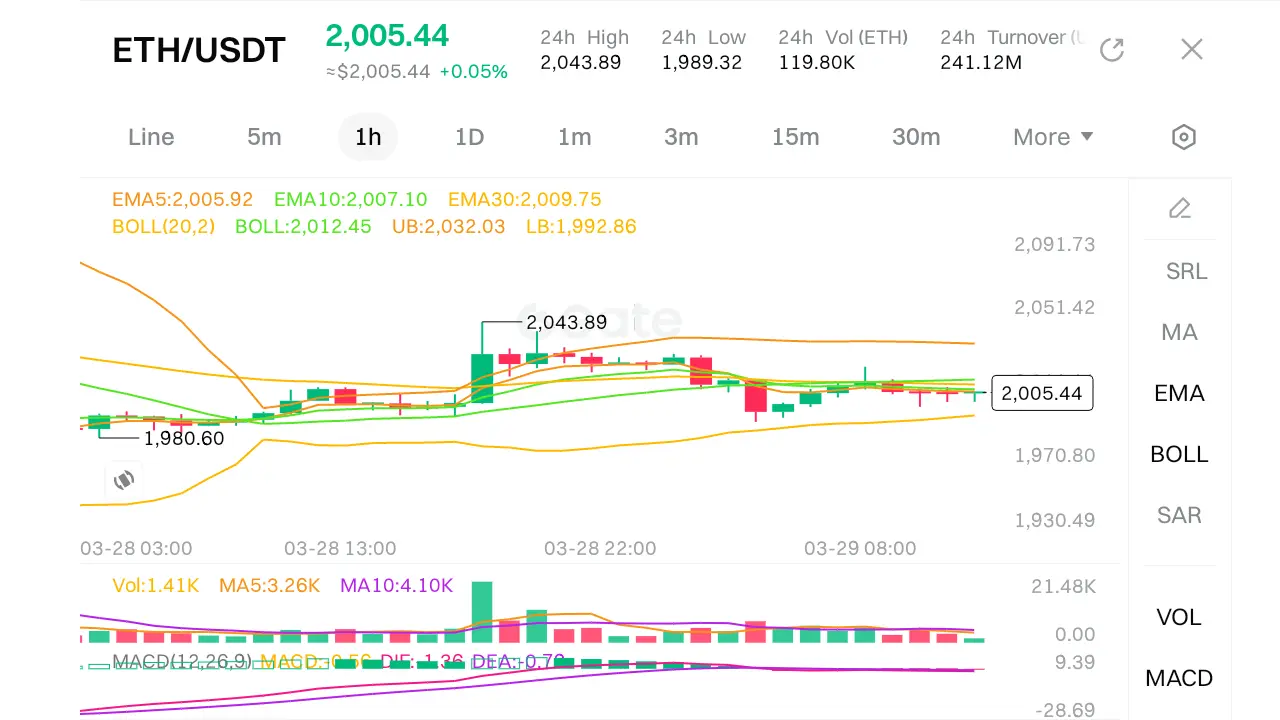Expand the More timeframes dropdown

tap(1053, 137)
